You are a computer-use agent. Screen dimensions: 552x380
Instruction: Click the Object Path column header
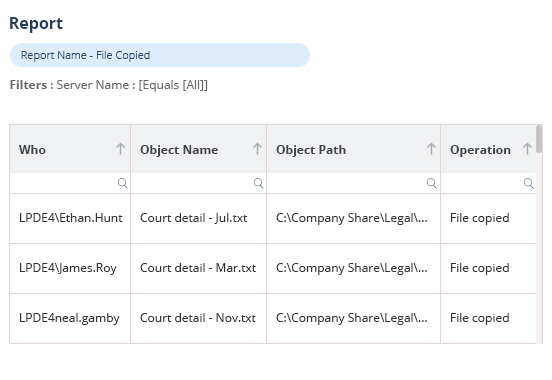click(353, 149)
